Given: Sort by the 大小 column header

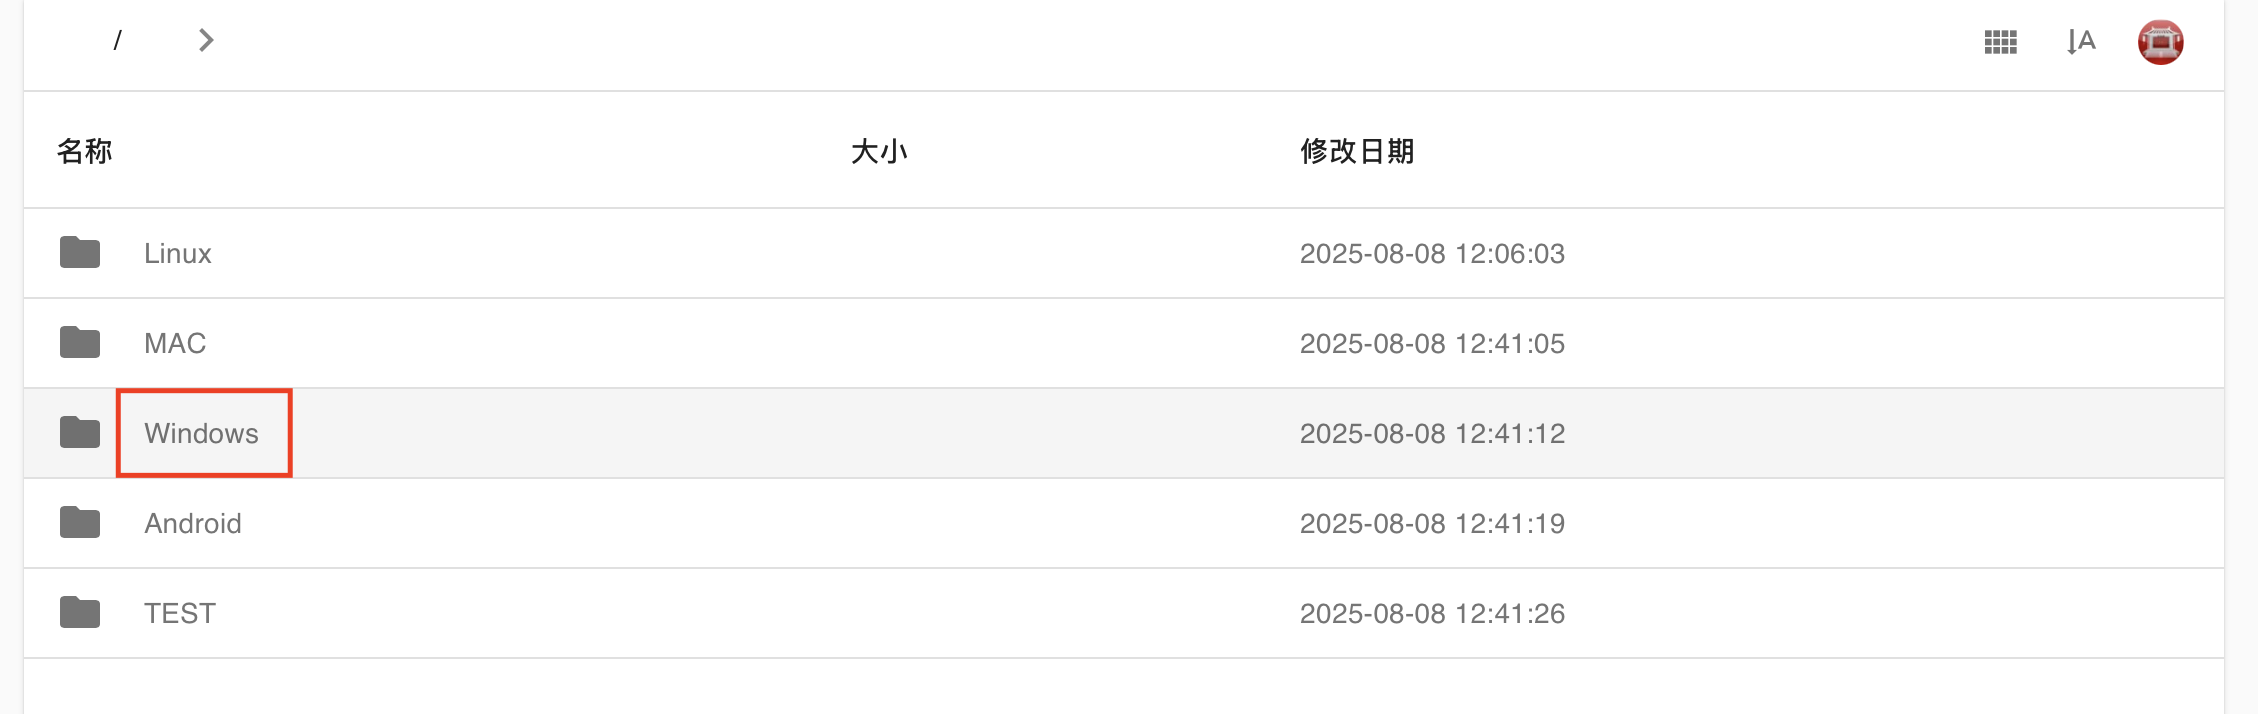Looking at the screenshot, I should [x=879, y=151].
